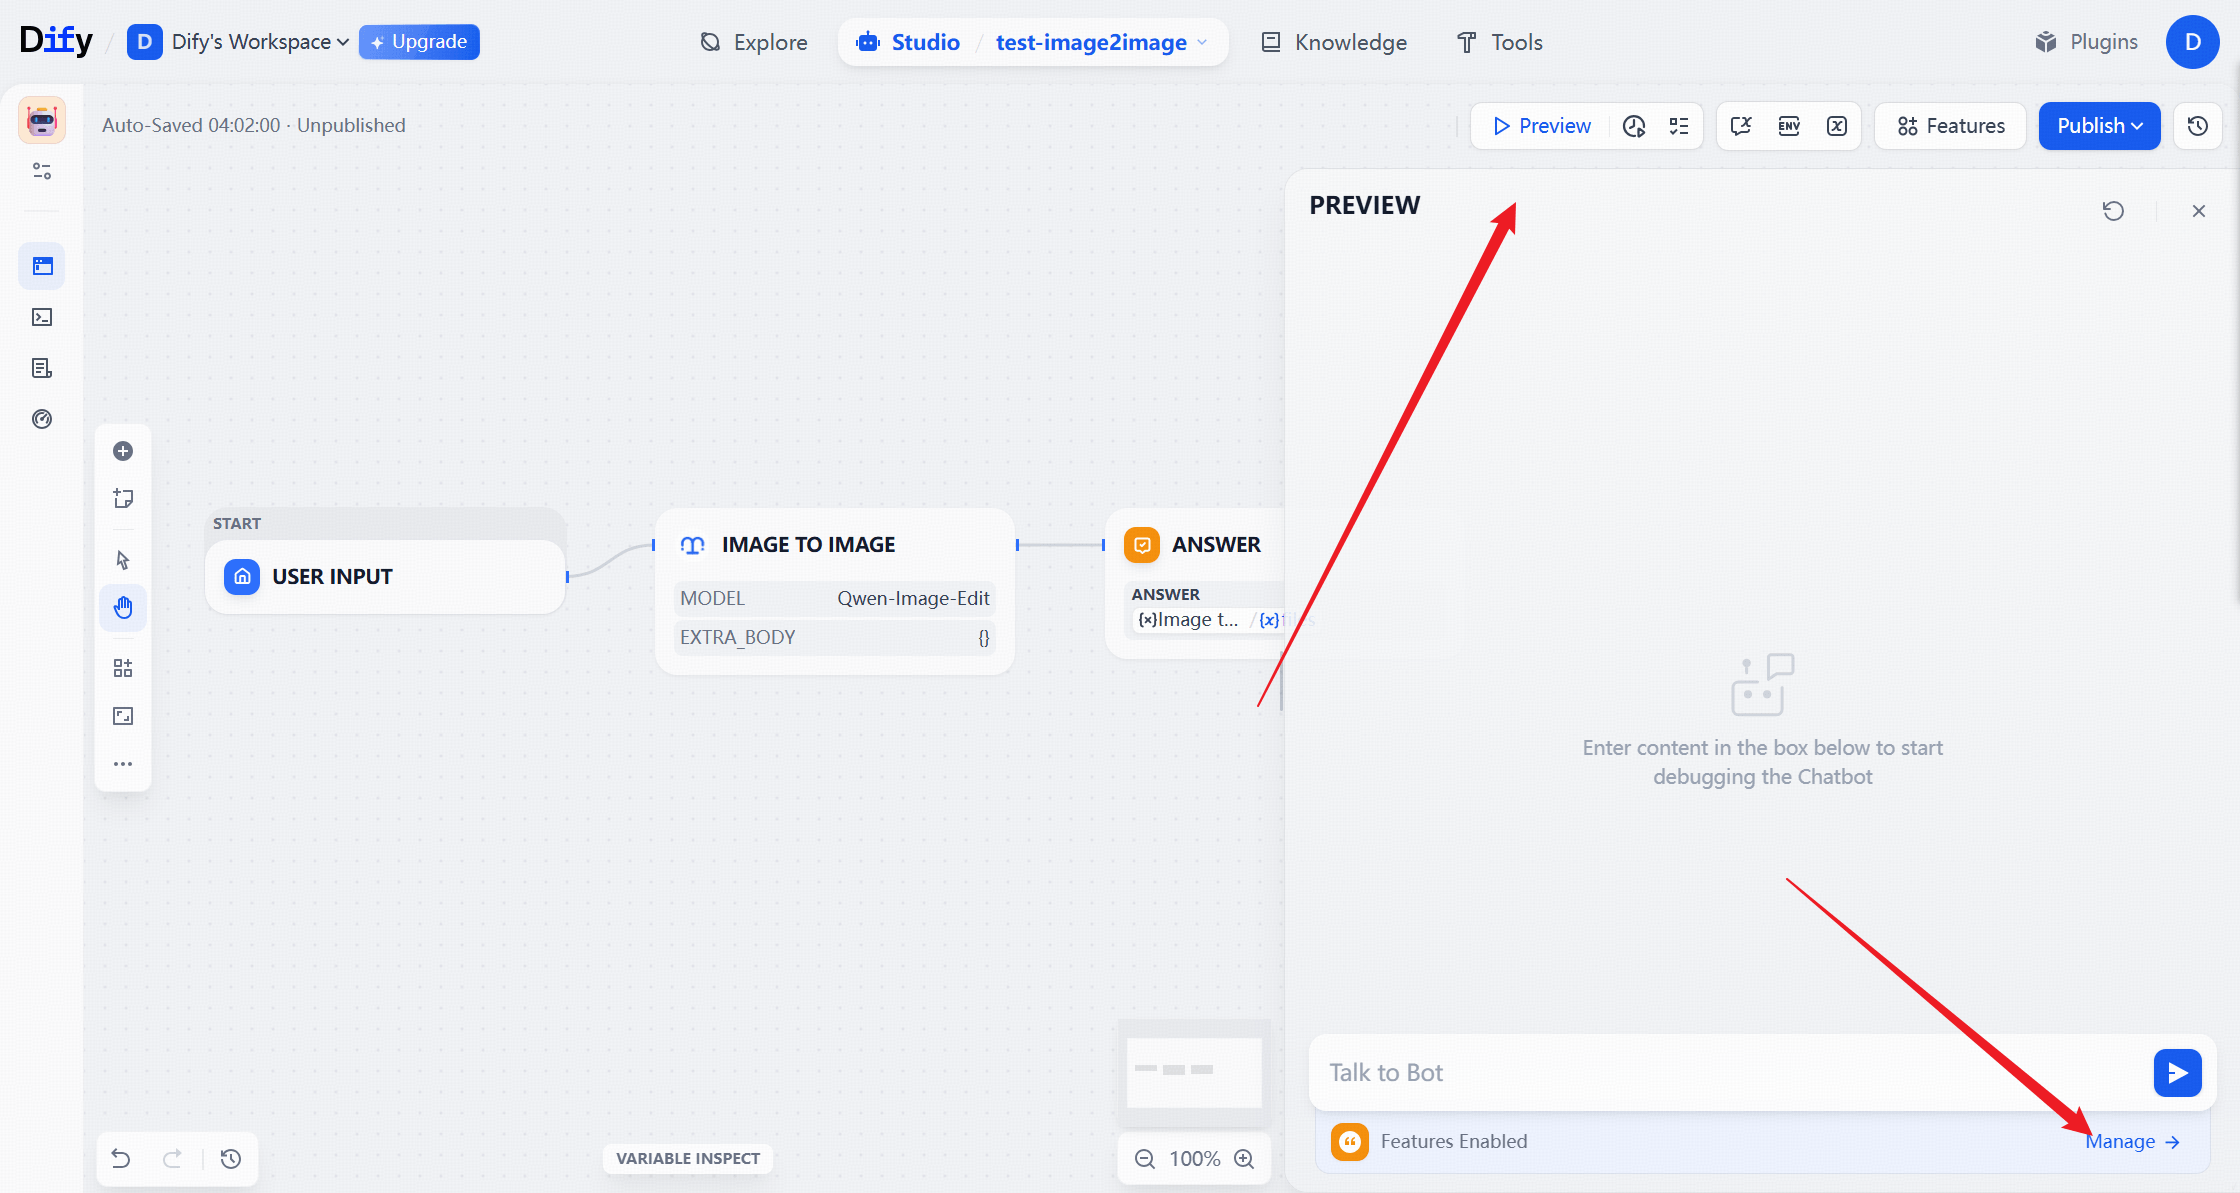Expand test-image2image app dropdown
This screenshot has height=1193, width=2240.
(1202, 42)
